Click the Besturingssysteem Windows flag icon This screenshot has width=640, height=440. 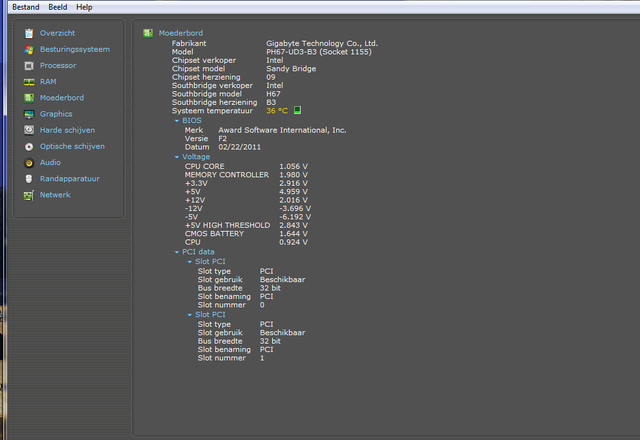tap(29, 49)
